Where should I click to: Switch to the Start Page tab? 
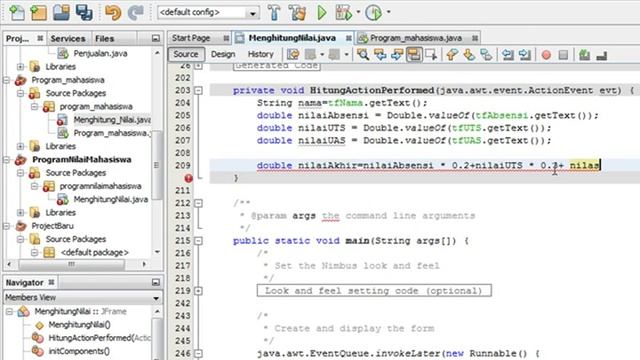coord(191,38)
